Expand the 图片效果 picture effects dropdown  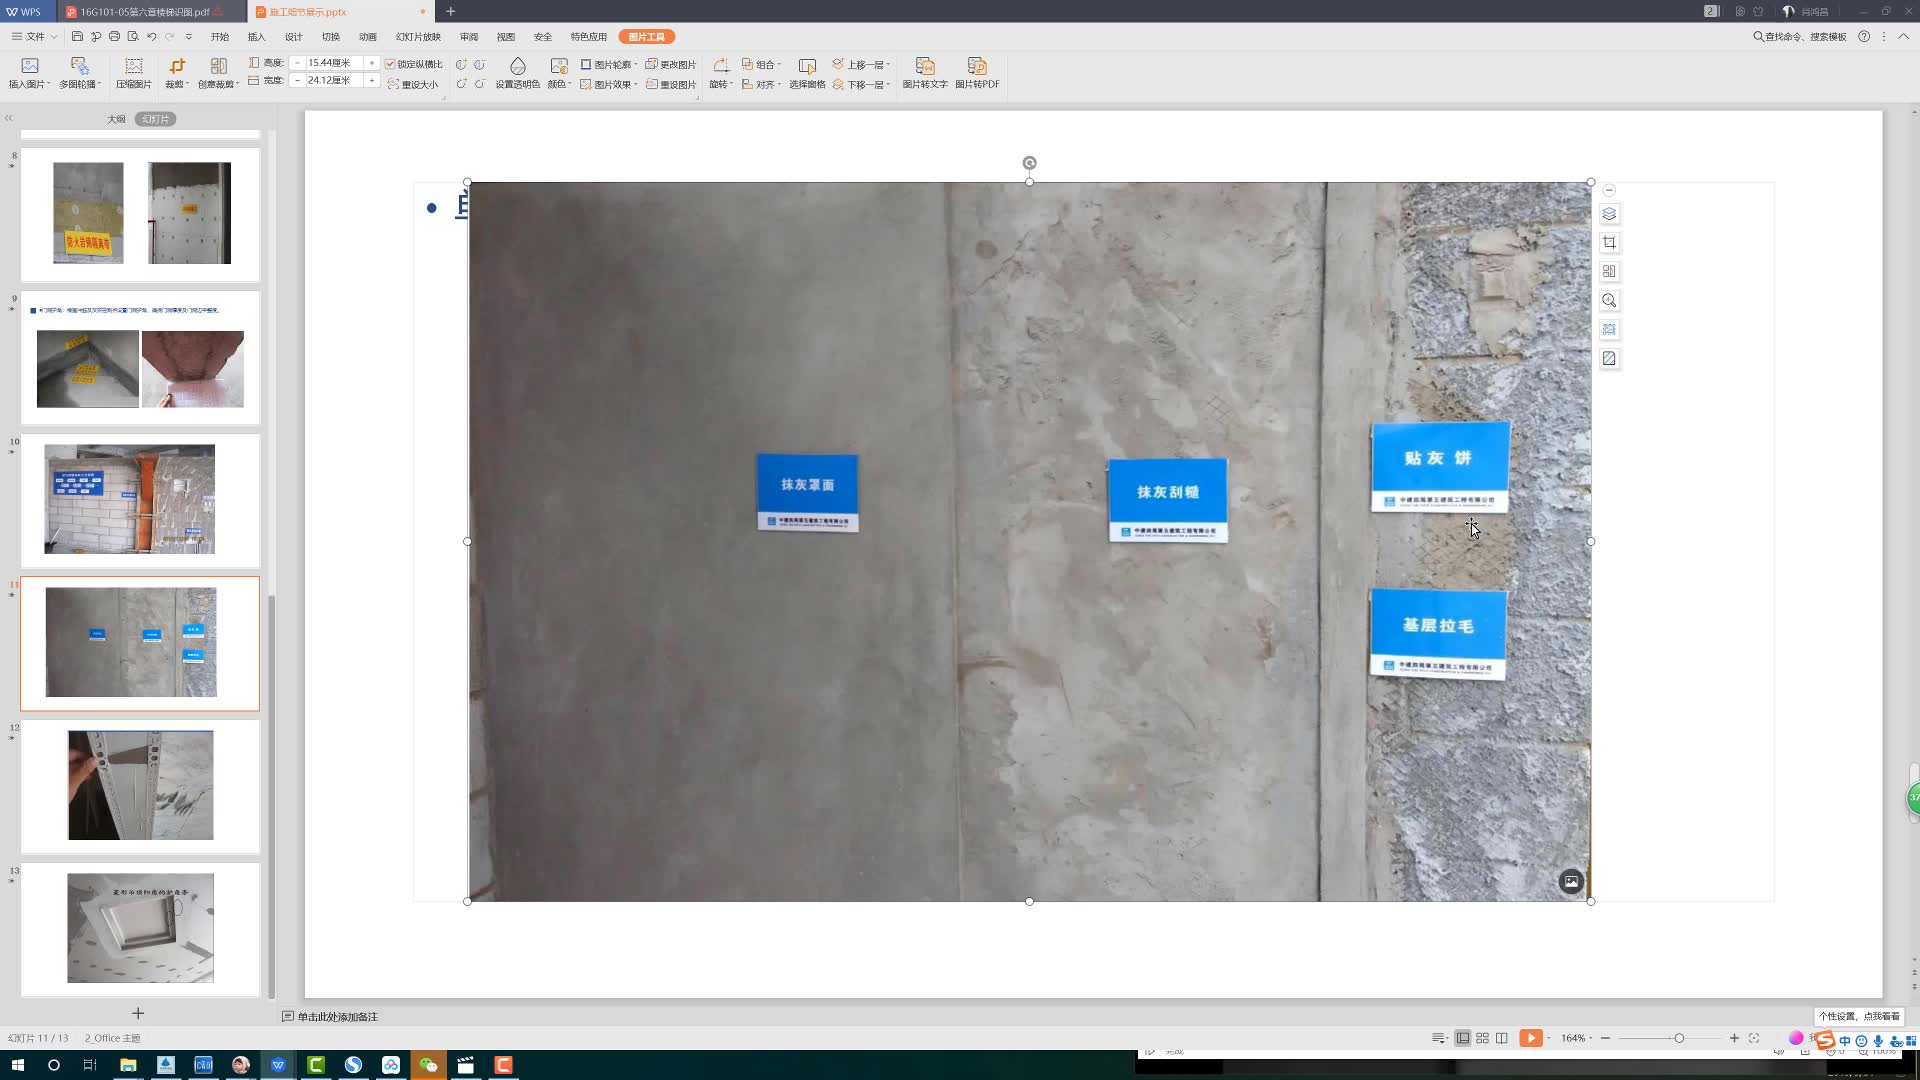point(610,85)
